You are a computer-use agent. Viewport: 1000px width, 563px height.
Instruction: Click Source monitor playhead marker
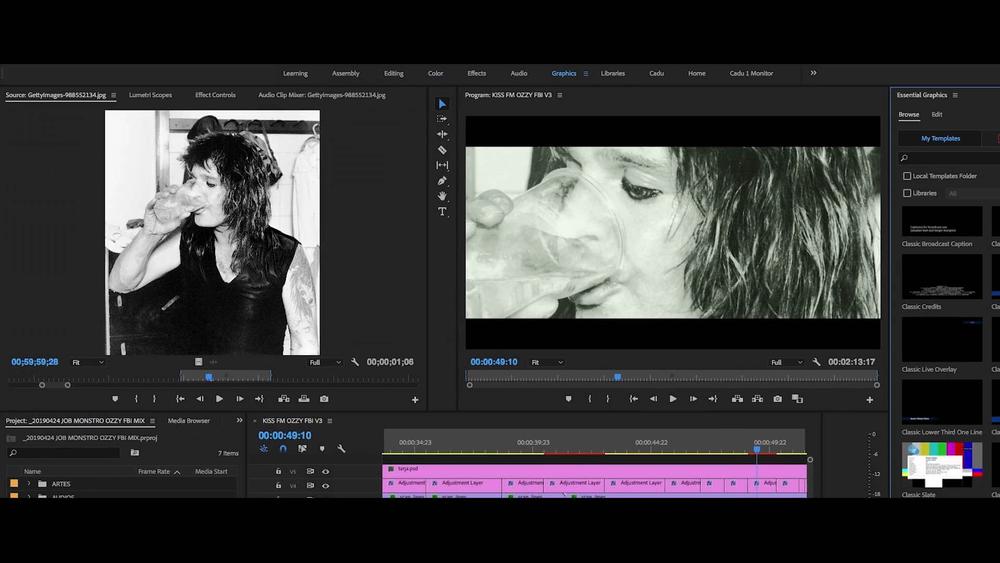pyautogui.click(x=209, y=377)
